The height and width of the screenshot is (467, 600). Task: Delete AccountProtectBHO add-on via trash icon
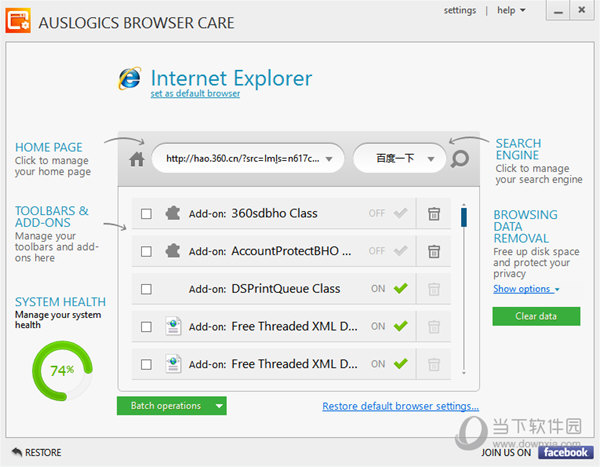(x=434, y=251)
